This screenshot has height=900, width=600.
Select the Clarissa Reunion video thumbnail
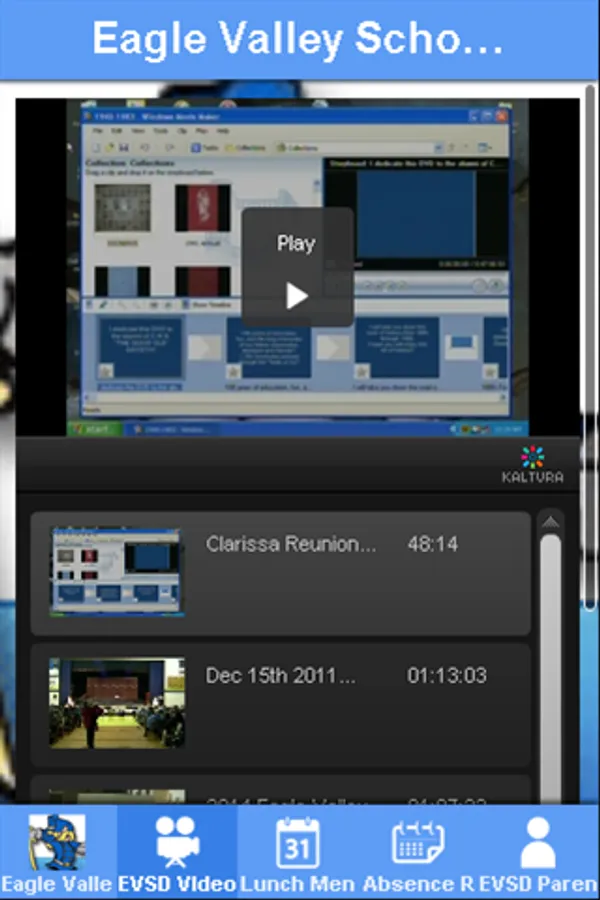117,572
